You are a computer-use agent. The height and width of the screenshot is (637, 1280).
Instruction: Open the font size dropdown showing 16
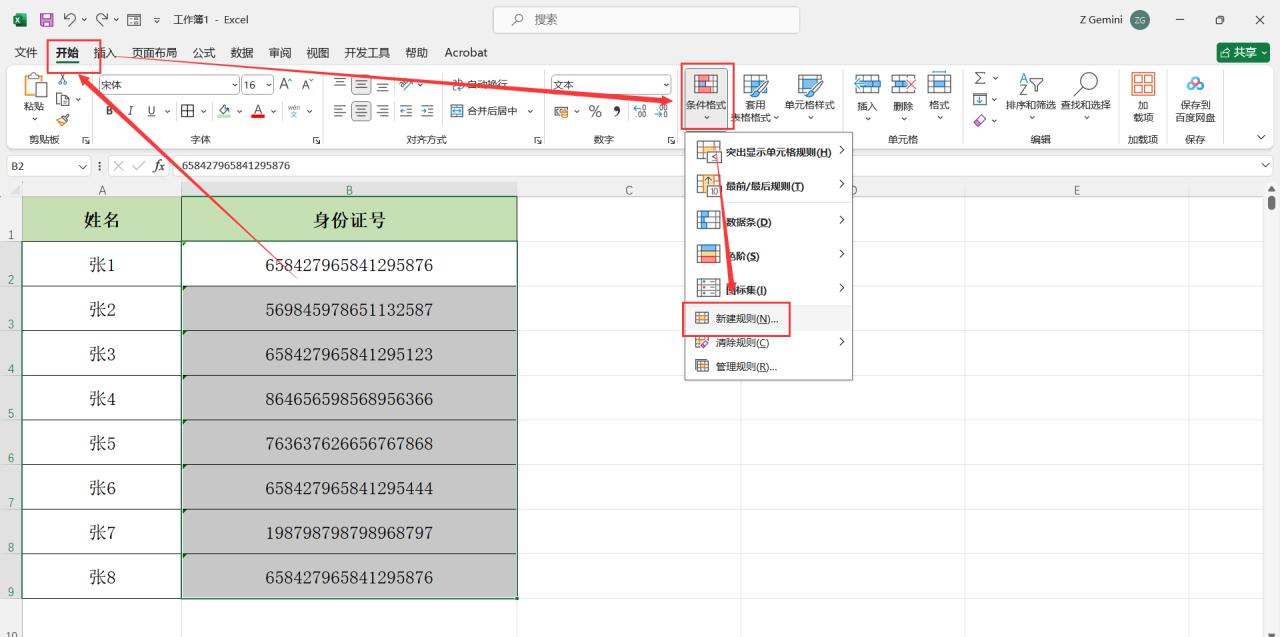pos(268,85)
